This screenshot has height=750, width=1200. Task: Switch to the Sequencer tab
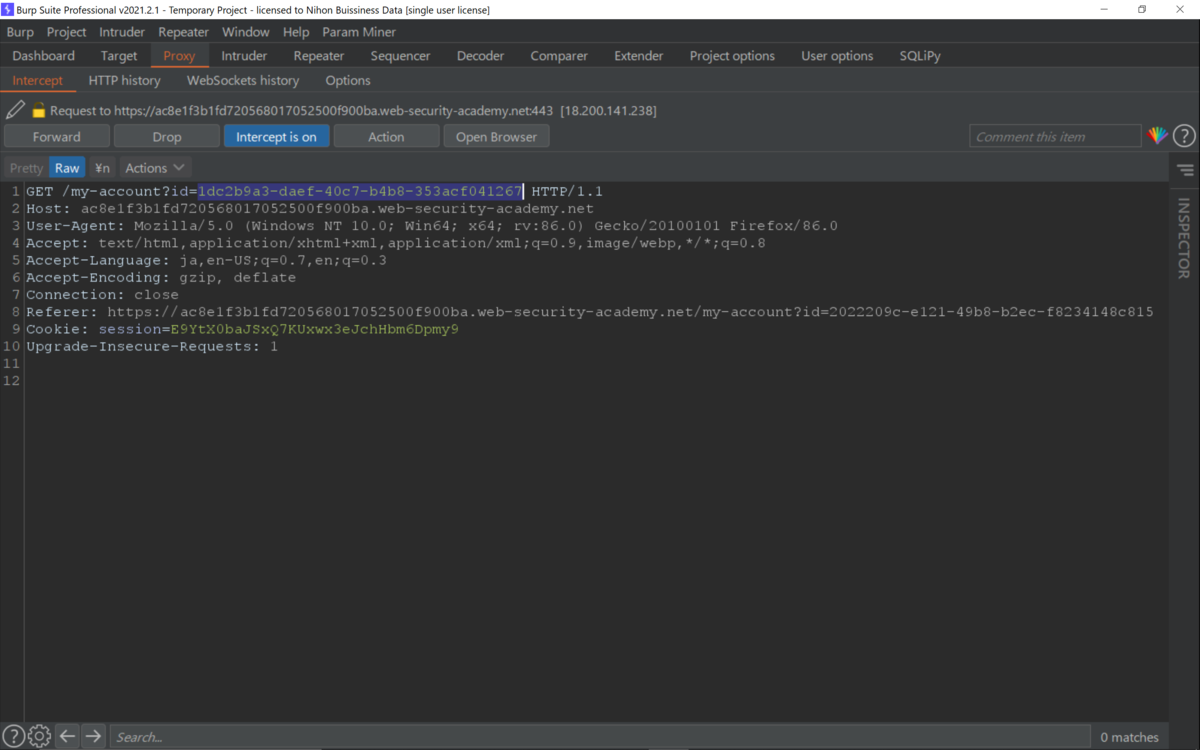[400, 56]
